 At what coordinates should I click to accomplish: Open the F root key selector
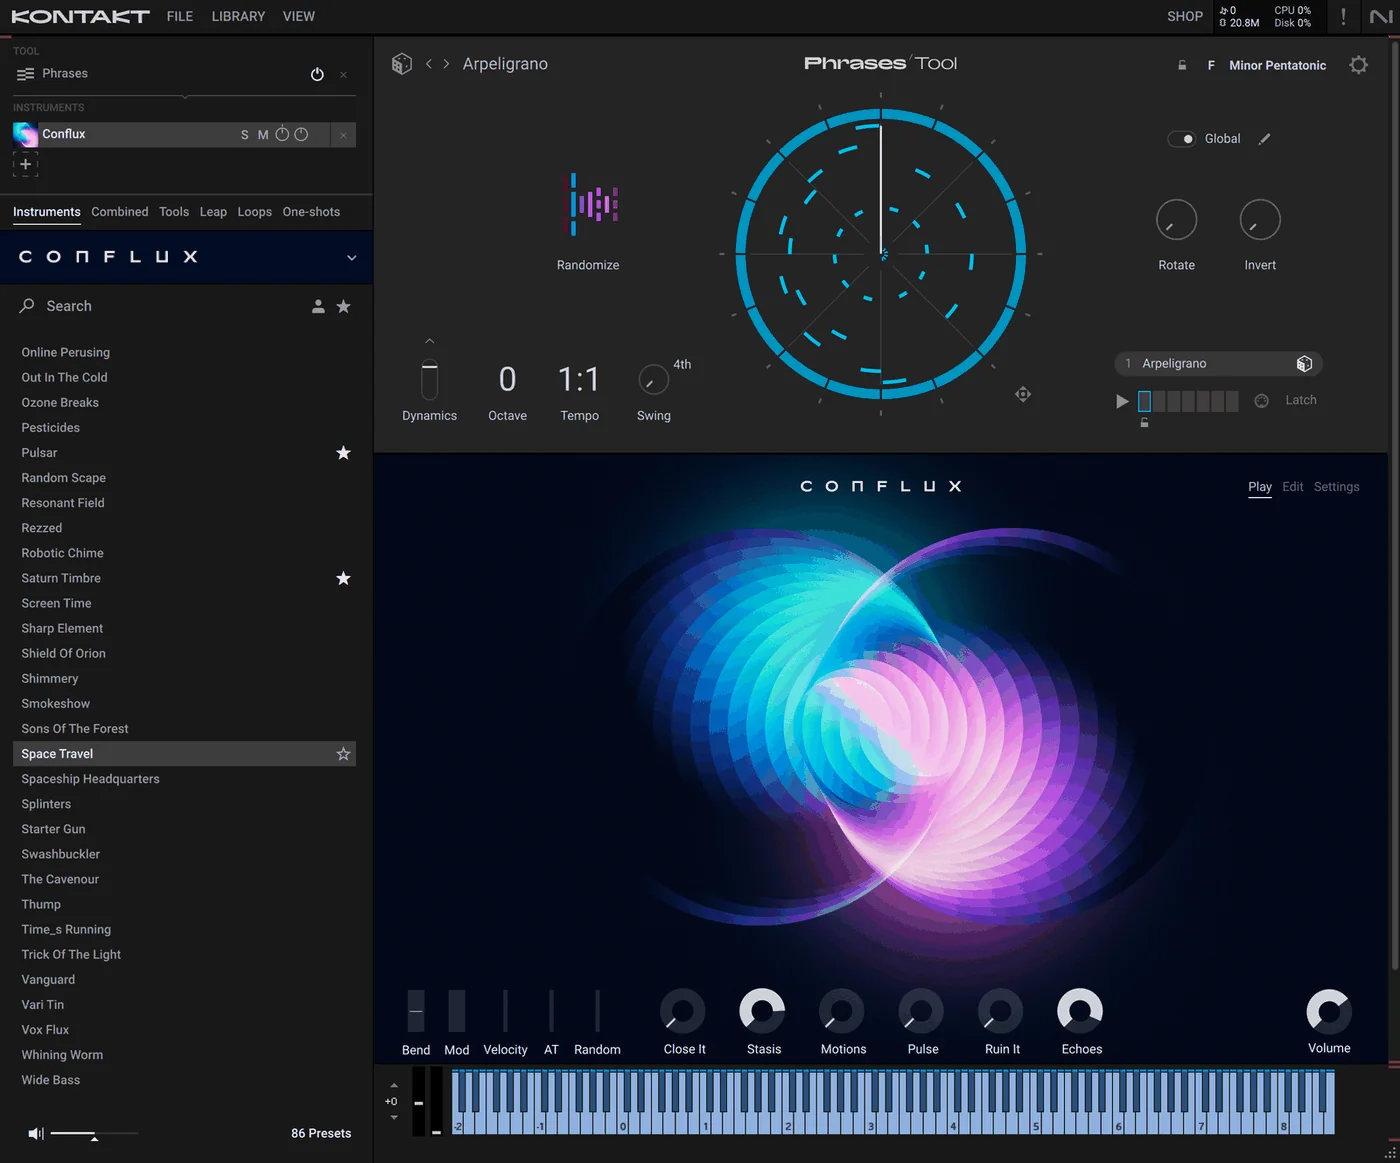point(1211,65)
